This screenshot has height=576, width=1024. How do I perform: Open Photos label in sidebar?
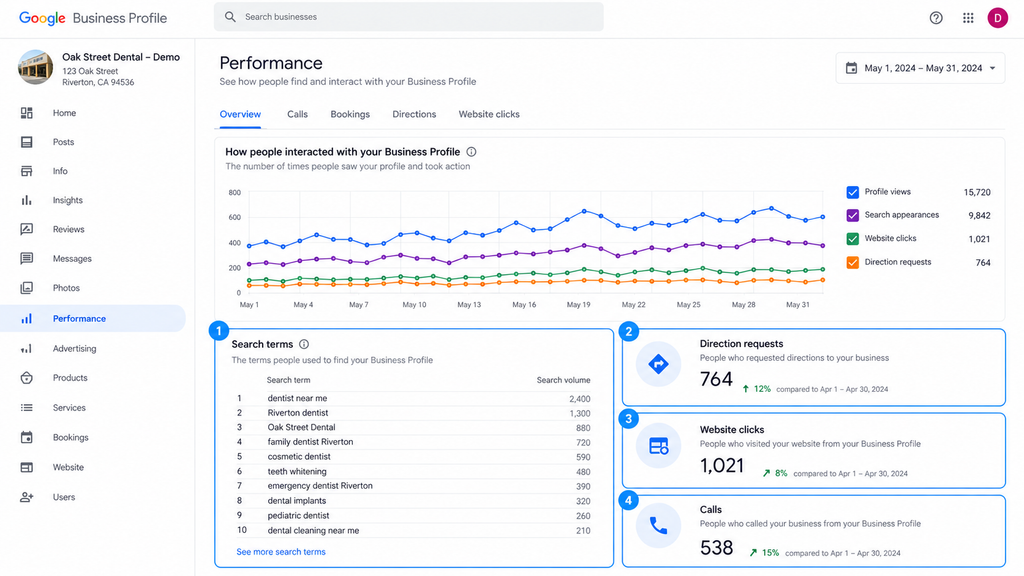click(66, 288)
